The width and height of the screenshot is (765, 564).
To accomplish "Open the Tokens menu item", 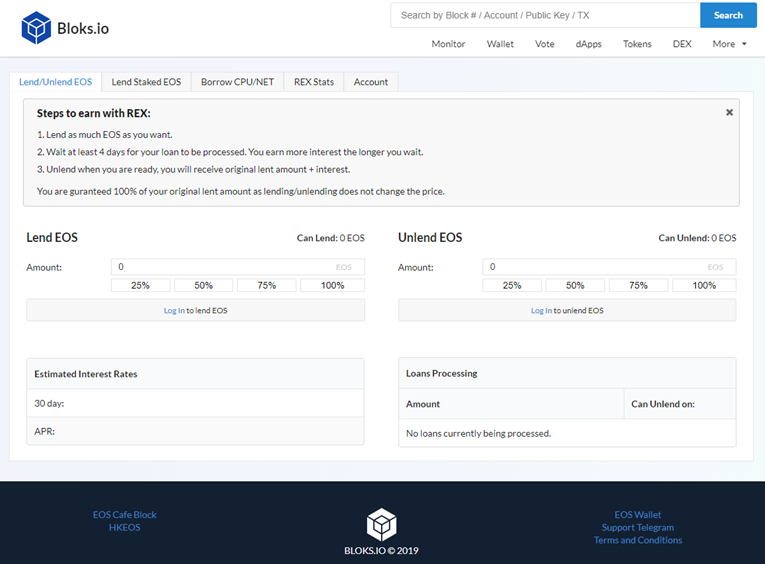I will [x=637, y=44].
